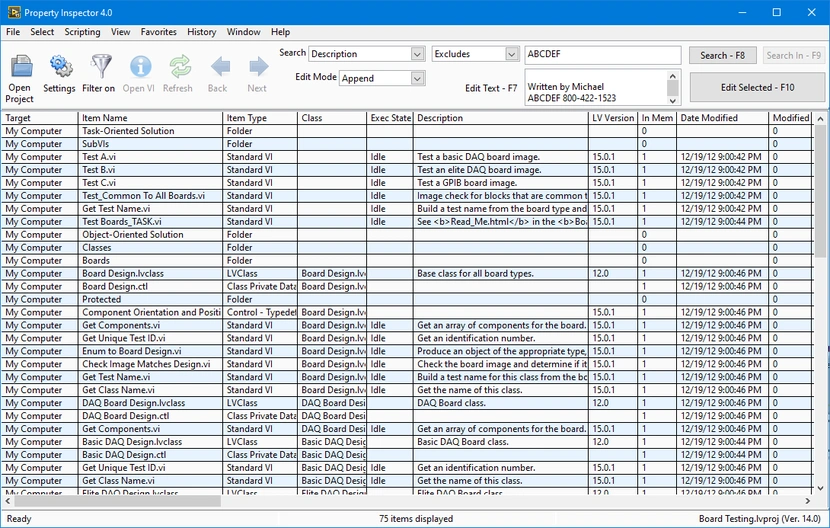
Task: Expand the Edit Mode Append dropdown
Action: coord(417,78)
